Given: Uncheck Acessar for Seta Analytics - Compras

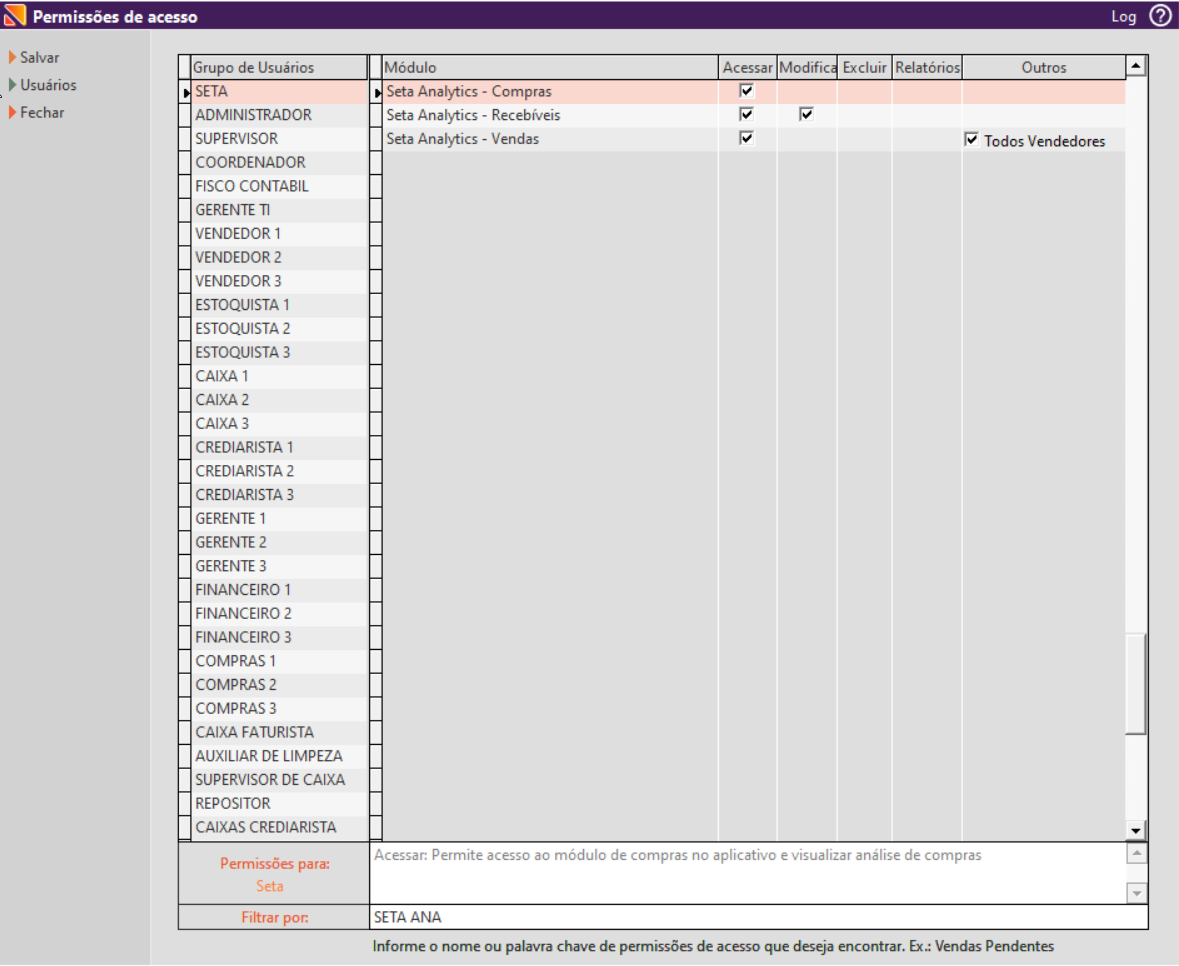Looking at the screenshot, I should coord(746,91).
